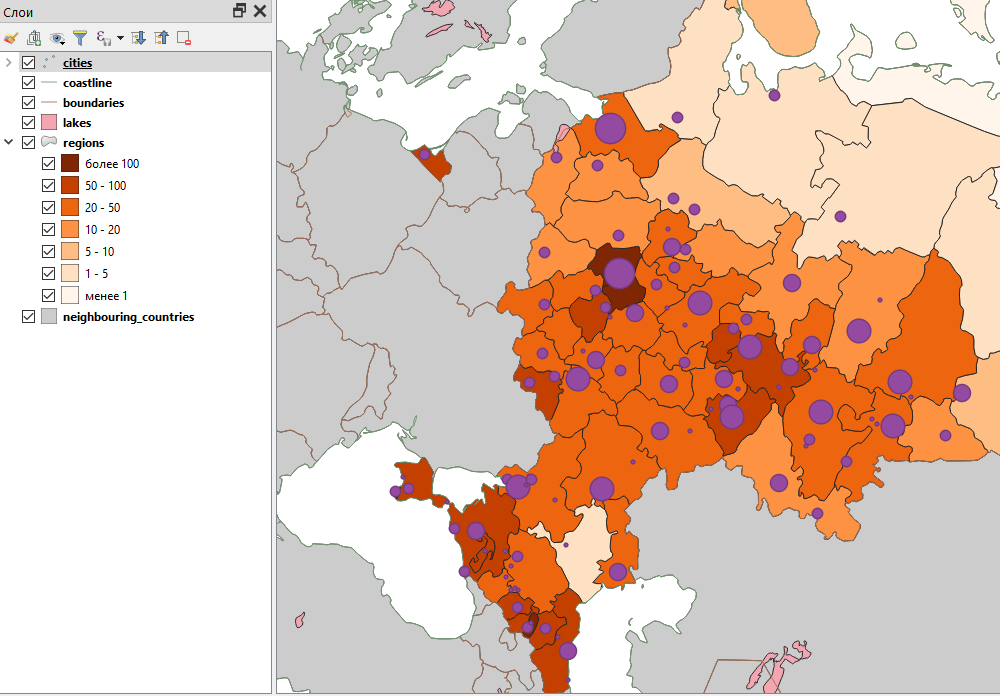Uncheck the lakes layer checkbox
Viewport: 1000px width, 696px height.
coord(28,123)
